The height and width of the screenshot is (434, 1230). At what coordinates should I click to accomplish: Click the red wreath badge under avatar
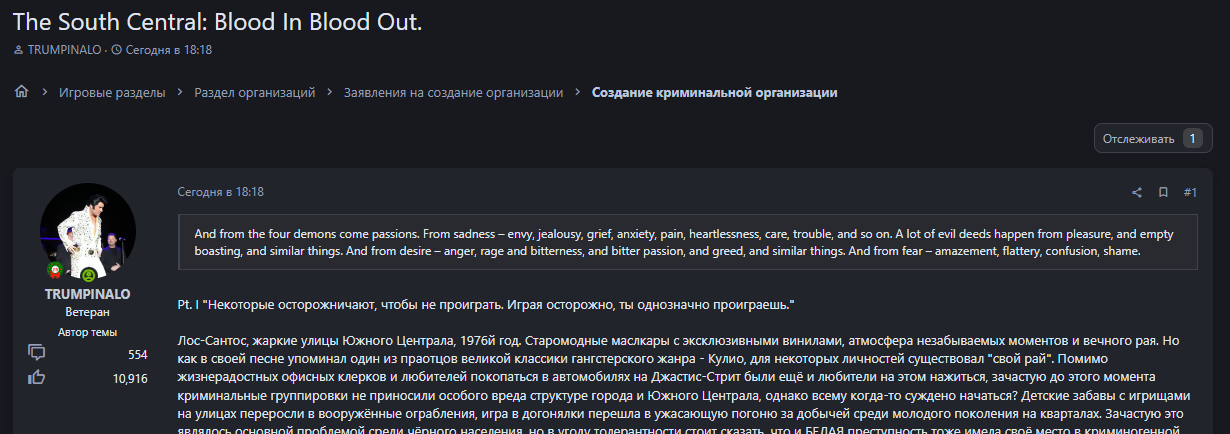(55, 270)
